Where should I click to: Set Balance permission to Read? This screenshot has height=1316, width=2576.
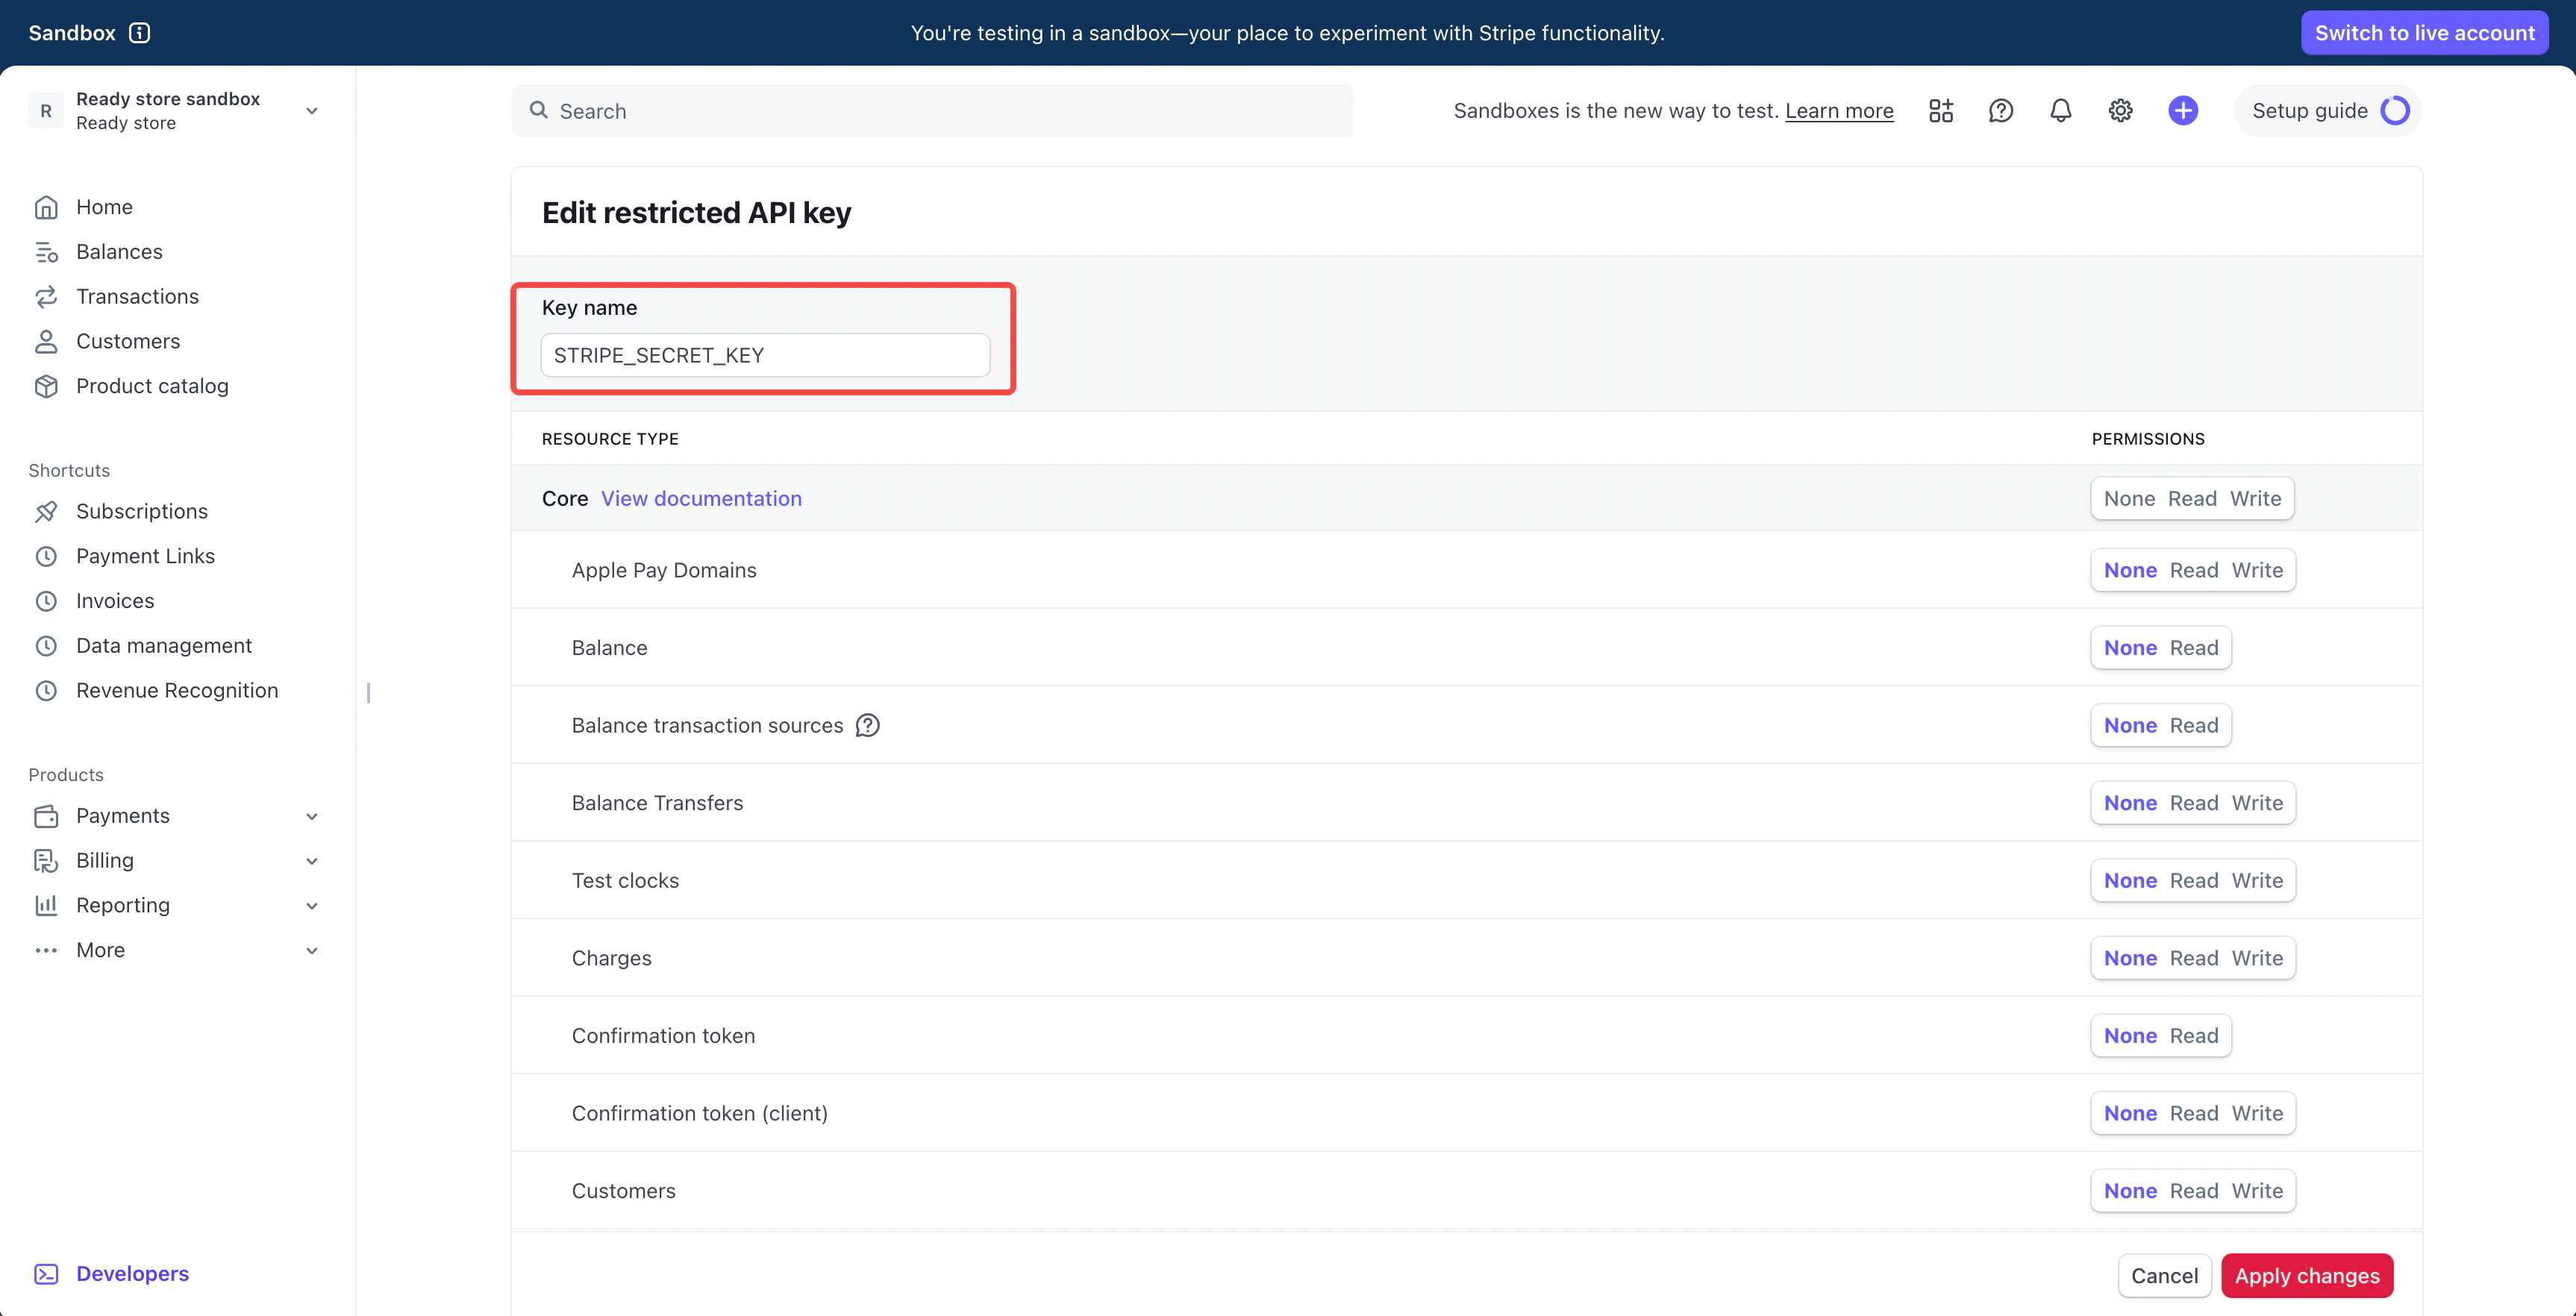2193,648
